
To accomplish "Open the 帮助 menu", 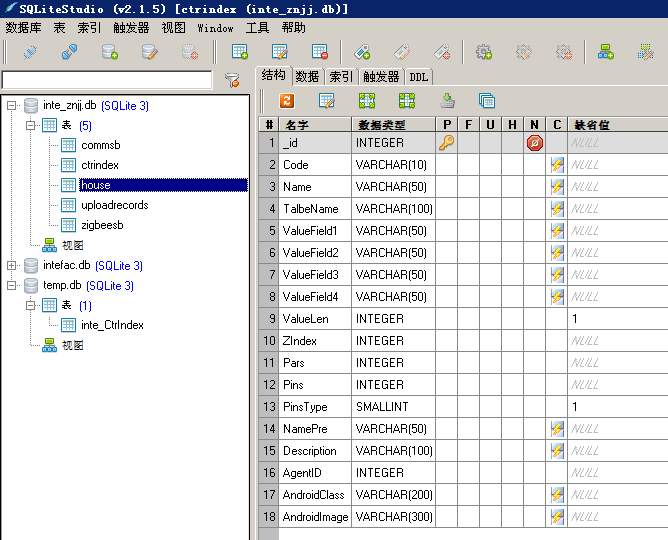I will (294, 28).
